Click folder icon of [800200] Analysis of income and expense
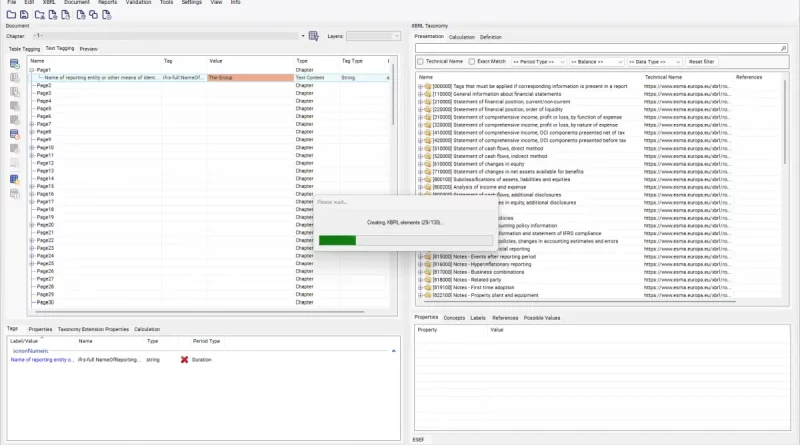The image size is (800, 445). point(428,187)
